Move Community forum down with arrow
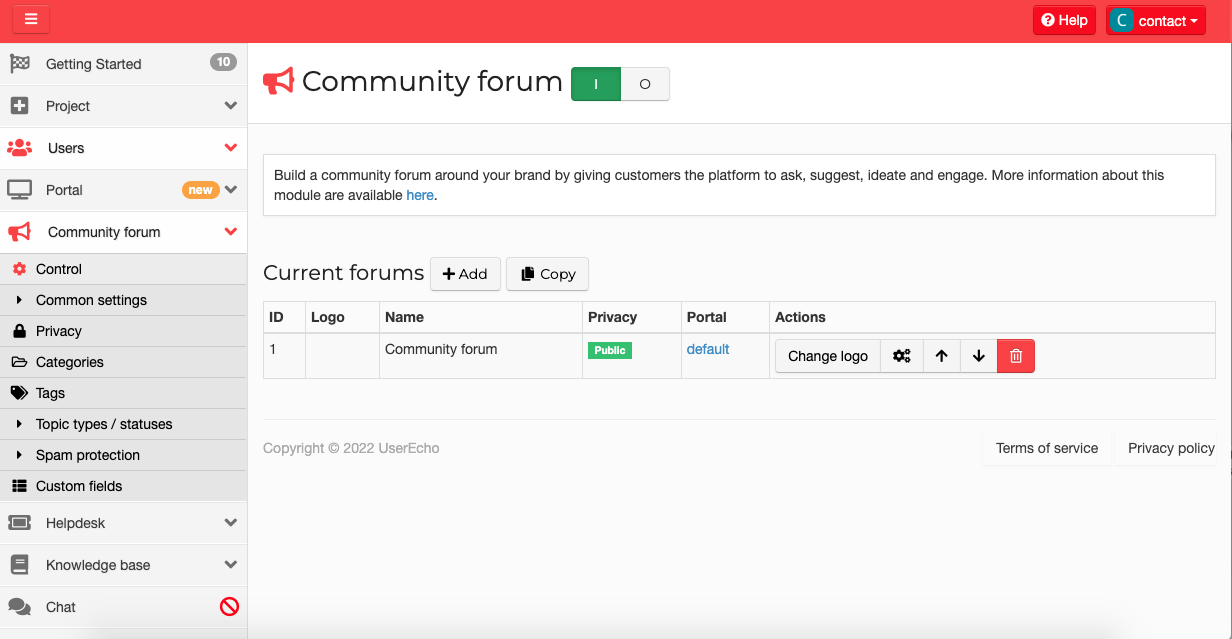This screenshot has height=639, width=1232. tap(979, 356)
